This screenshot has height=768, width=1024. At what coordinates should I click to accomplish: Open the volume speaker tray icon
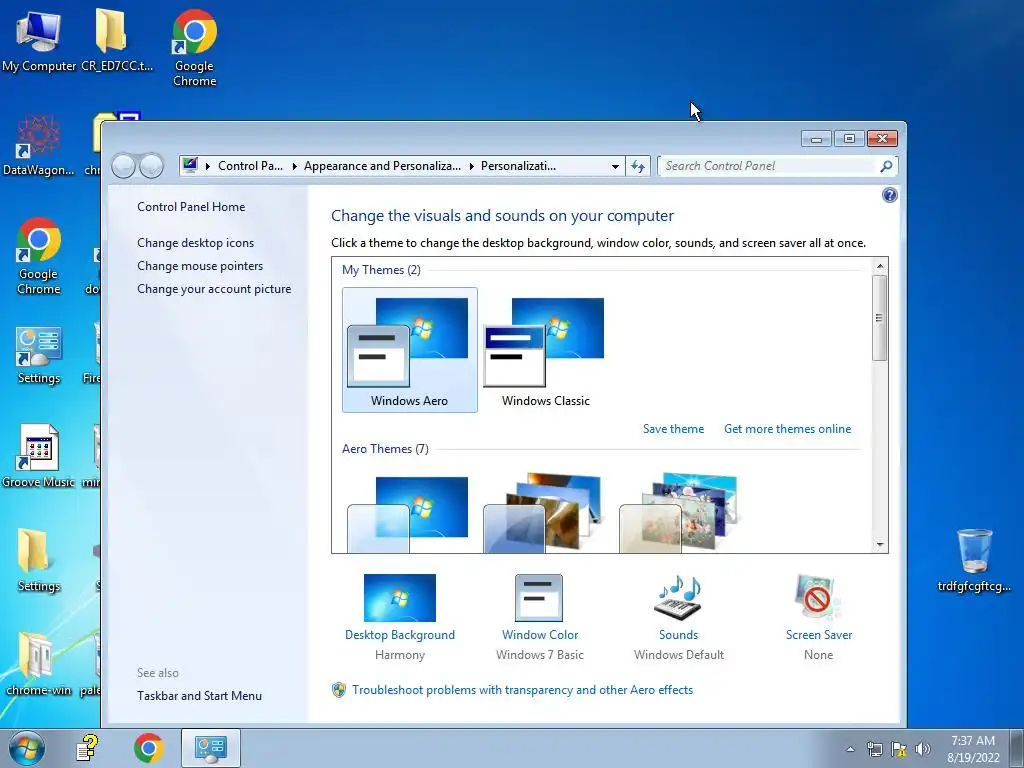(923, 749)
